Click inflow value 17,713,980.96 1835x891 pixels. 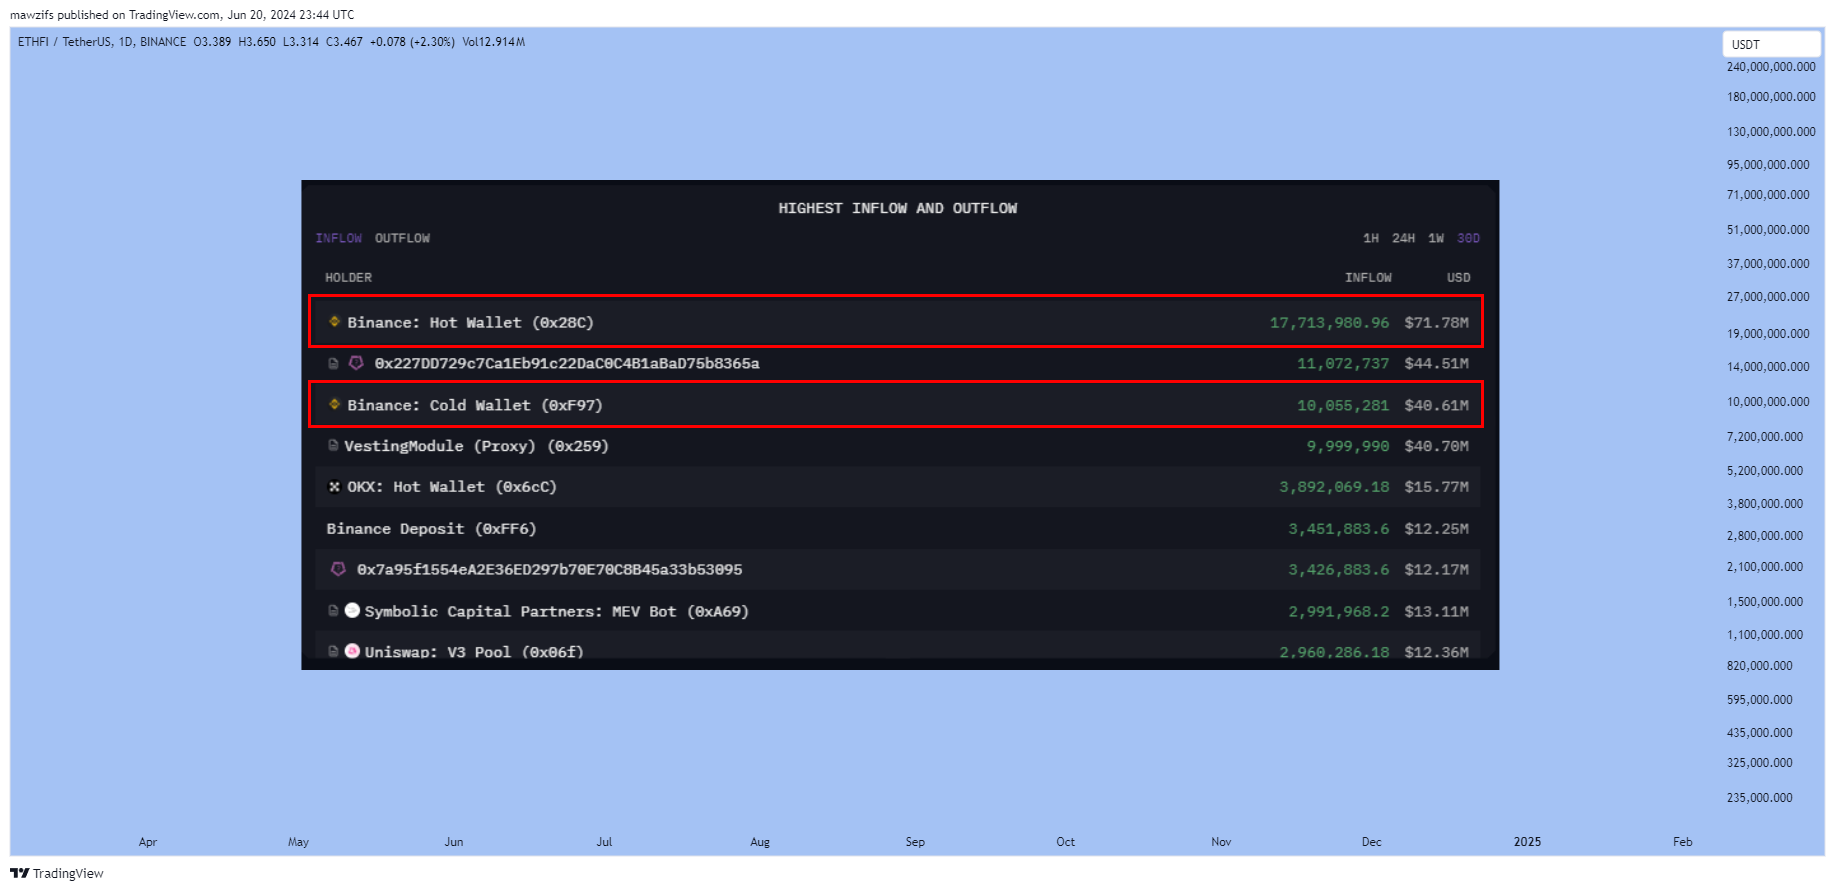[x=1329, y=322]
